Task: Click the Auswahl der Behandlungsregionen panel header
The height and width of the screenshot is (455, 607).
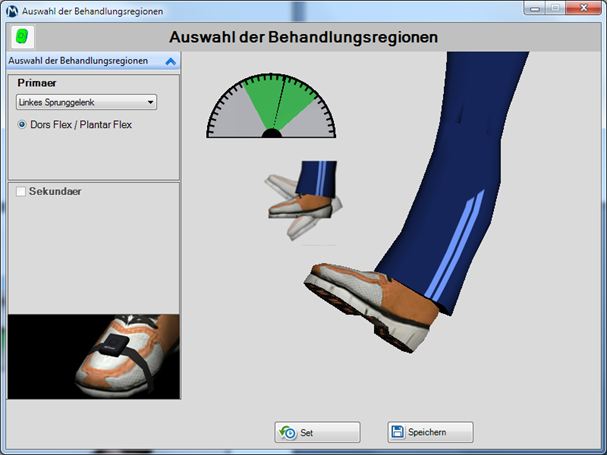Action: tap(80, 61)
